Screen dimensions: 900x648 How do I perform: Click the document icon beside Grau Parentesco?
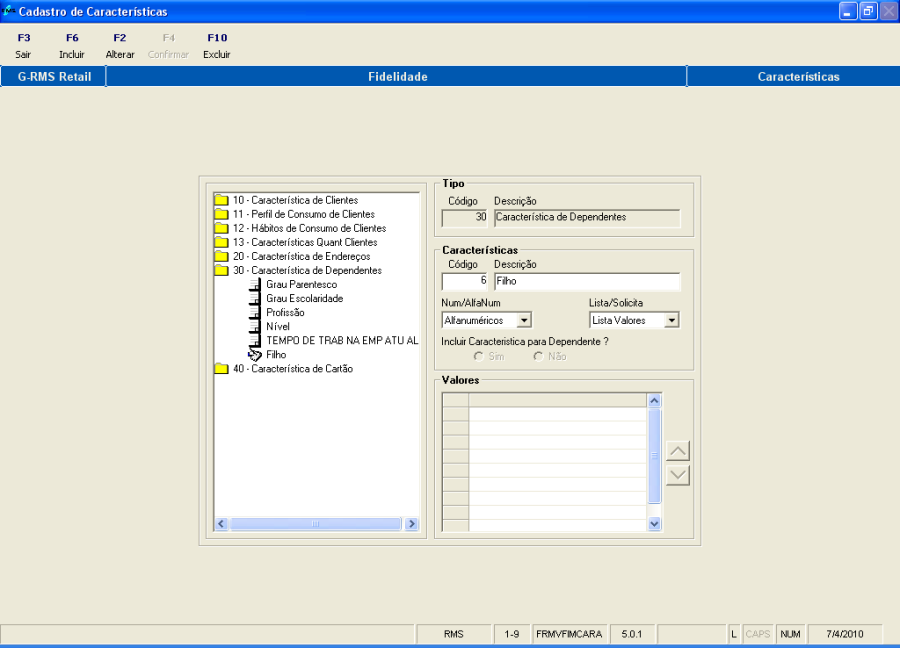click(254, 285)
